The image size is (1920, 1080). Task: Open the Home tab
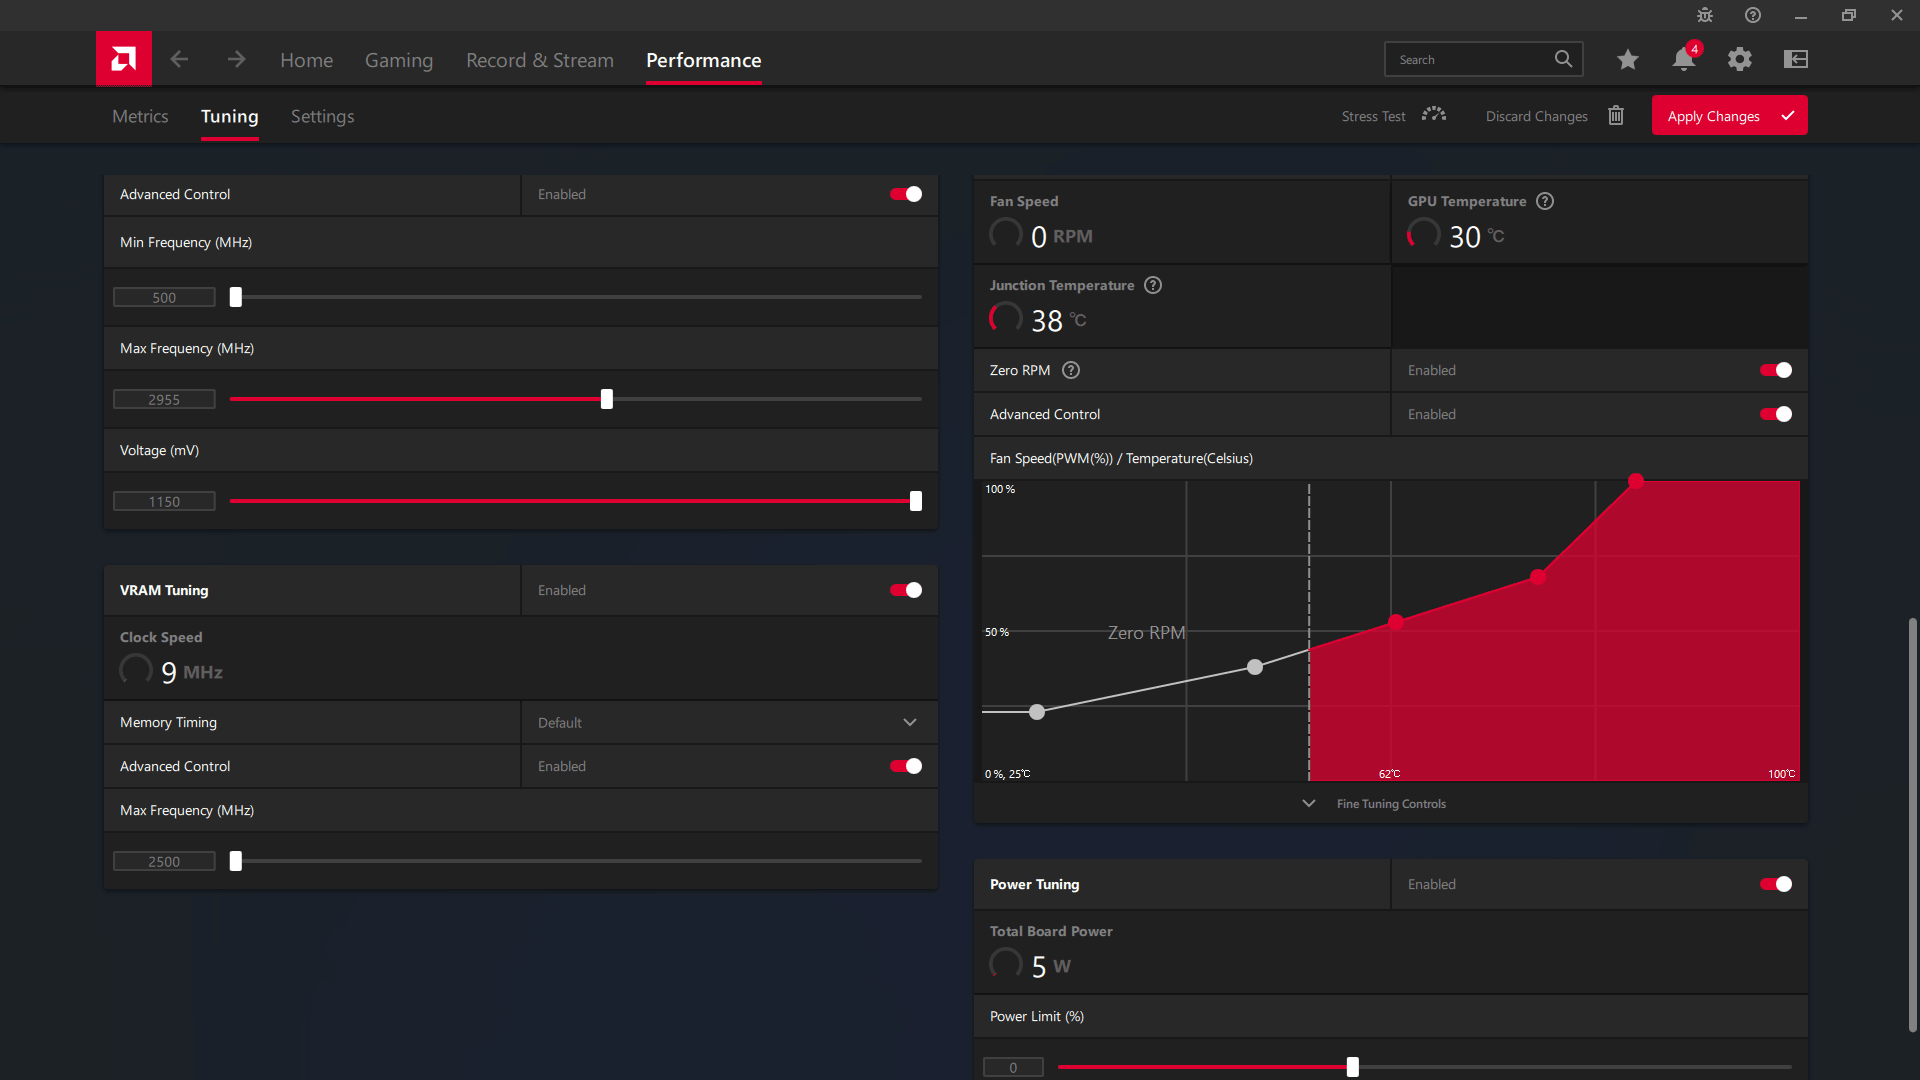click(306, 60)
